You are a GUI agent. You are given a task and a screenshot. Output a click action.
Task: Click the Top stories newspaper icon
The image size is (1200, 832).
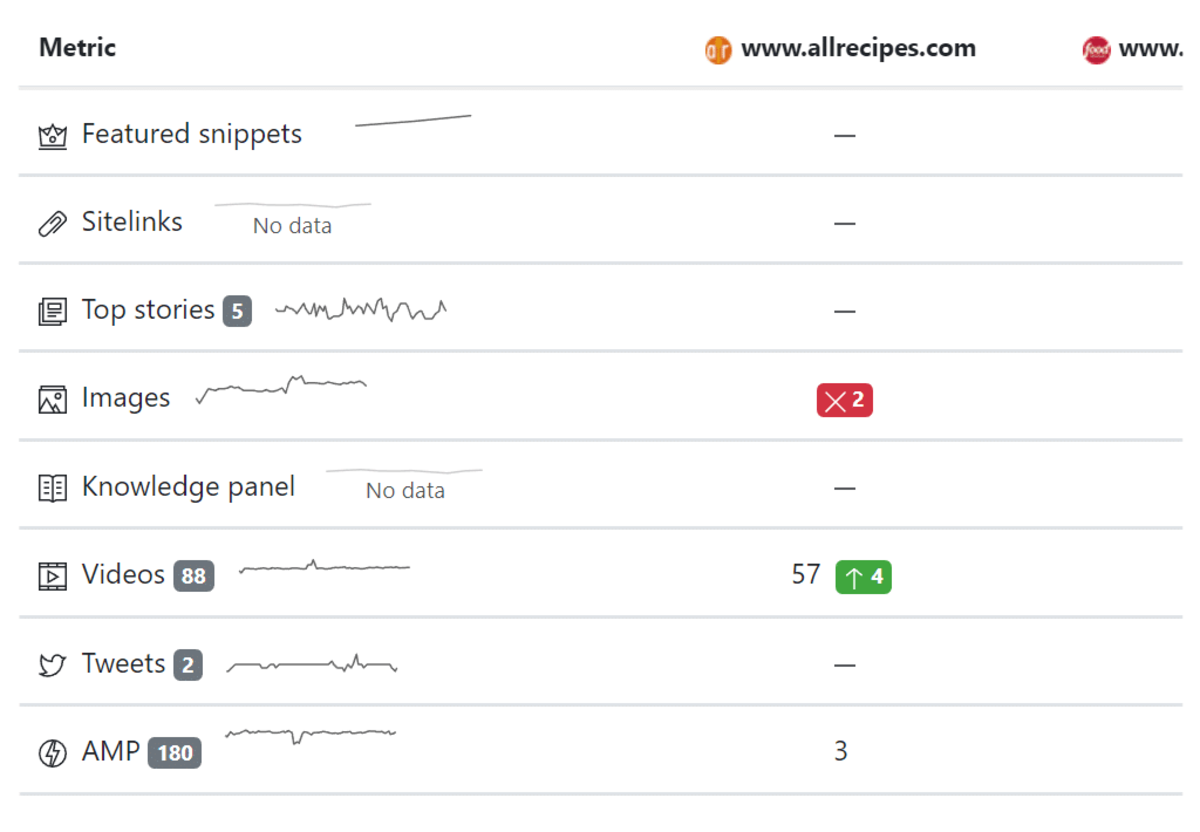pos(52,312)
